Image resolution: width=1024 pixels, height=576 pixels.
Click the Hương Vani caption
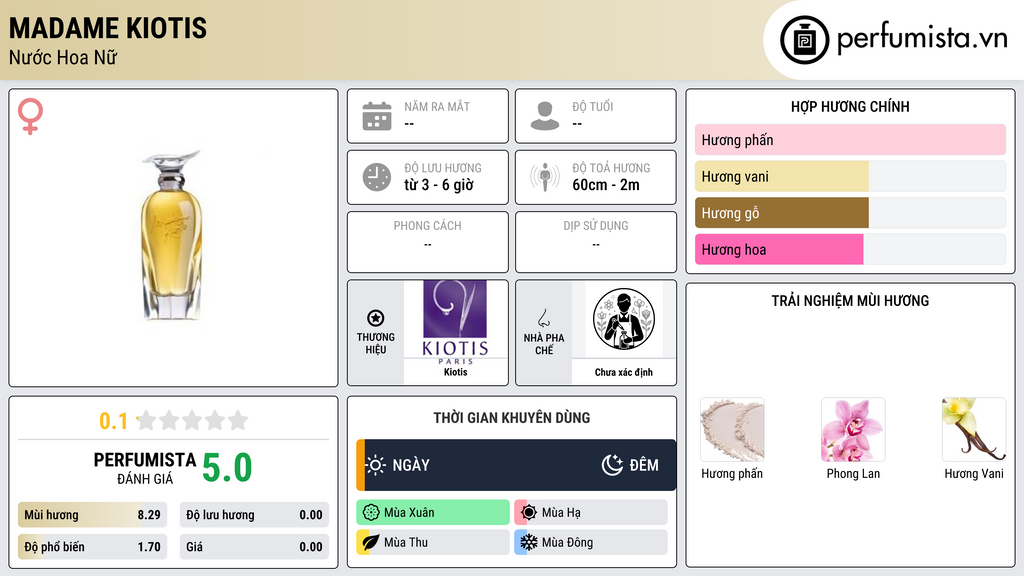[x=974, y=473]
